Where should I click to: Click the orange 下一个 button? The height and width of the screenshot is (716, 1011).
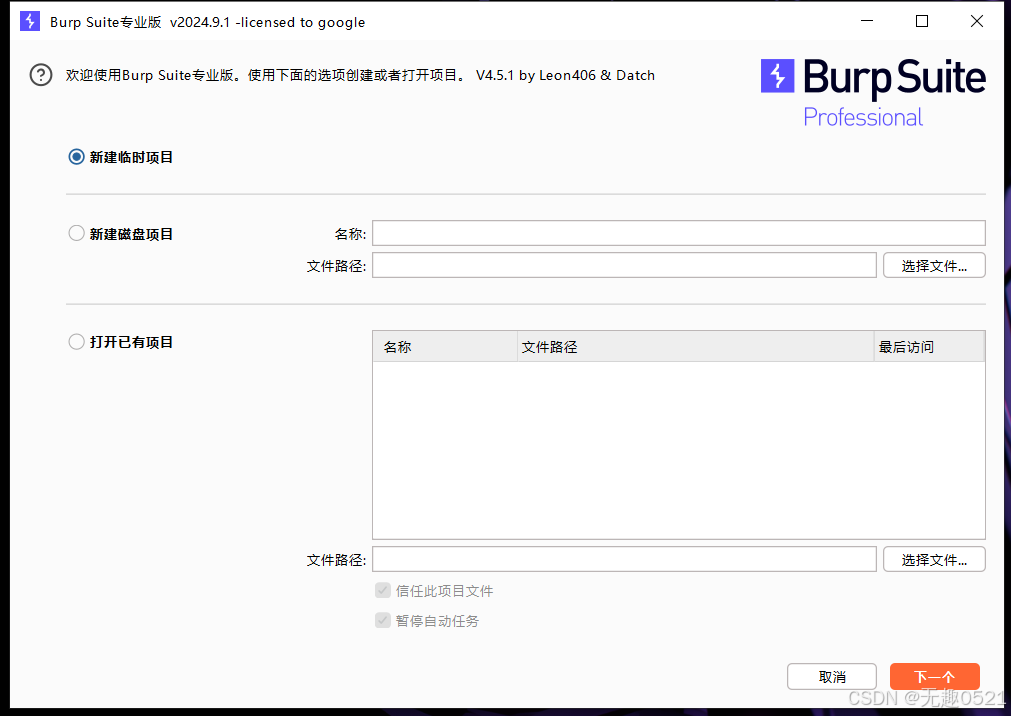coord(934,677)
